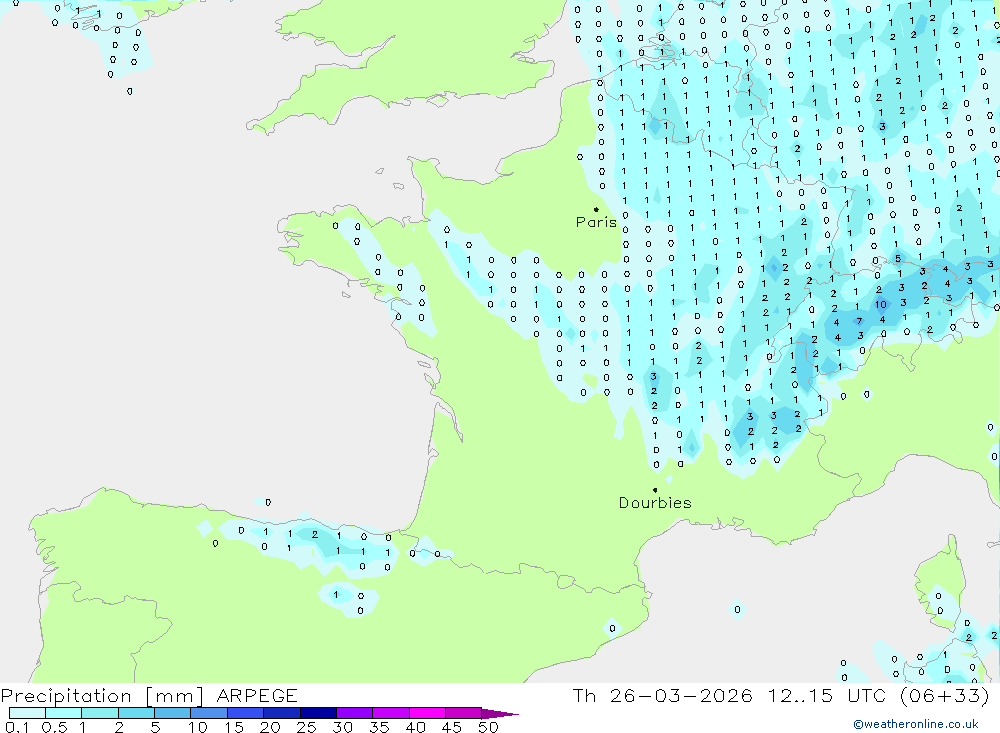Pick the 40–45 mm legend color swatch
Viewport: 1000px width, 733px height.
pos(427,713)
